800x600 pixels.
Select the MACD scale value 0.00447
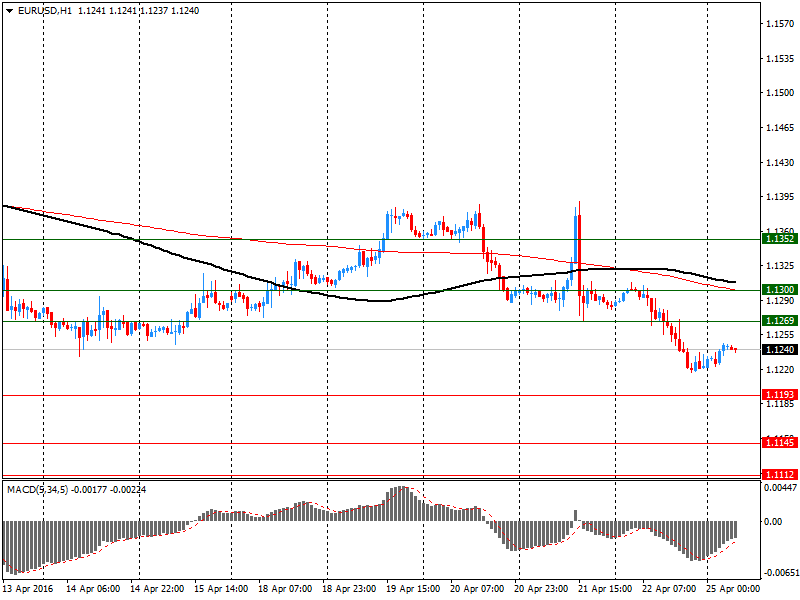tap(780, 488)
